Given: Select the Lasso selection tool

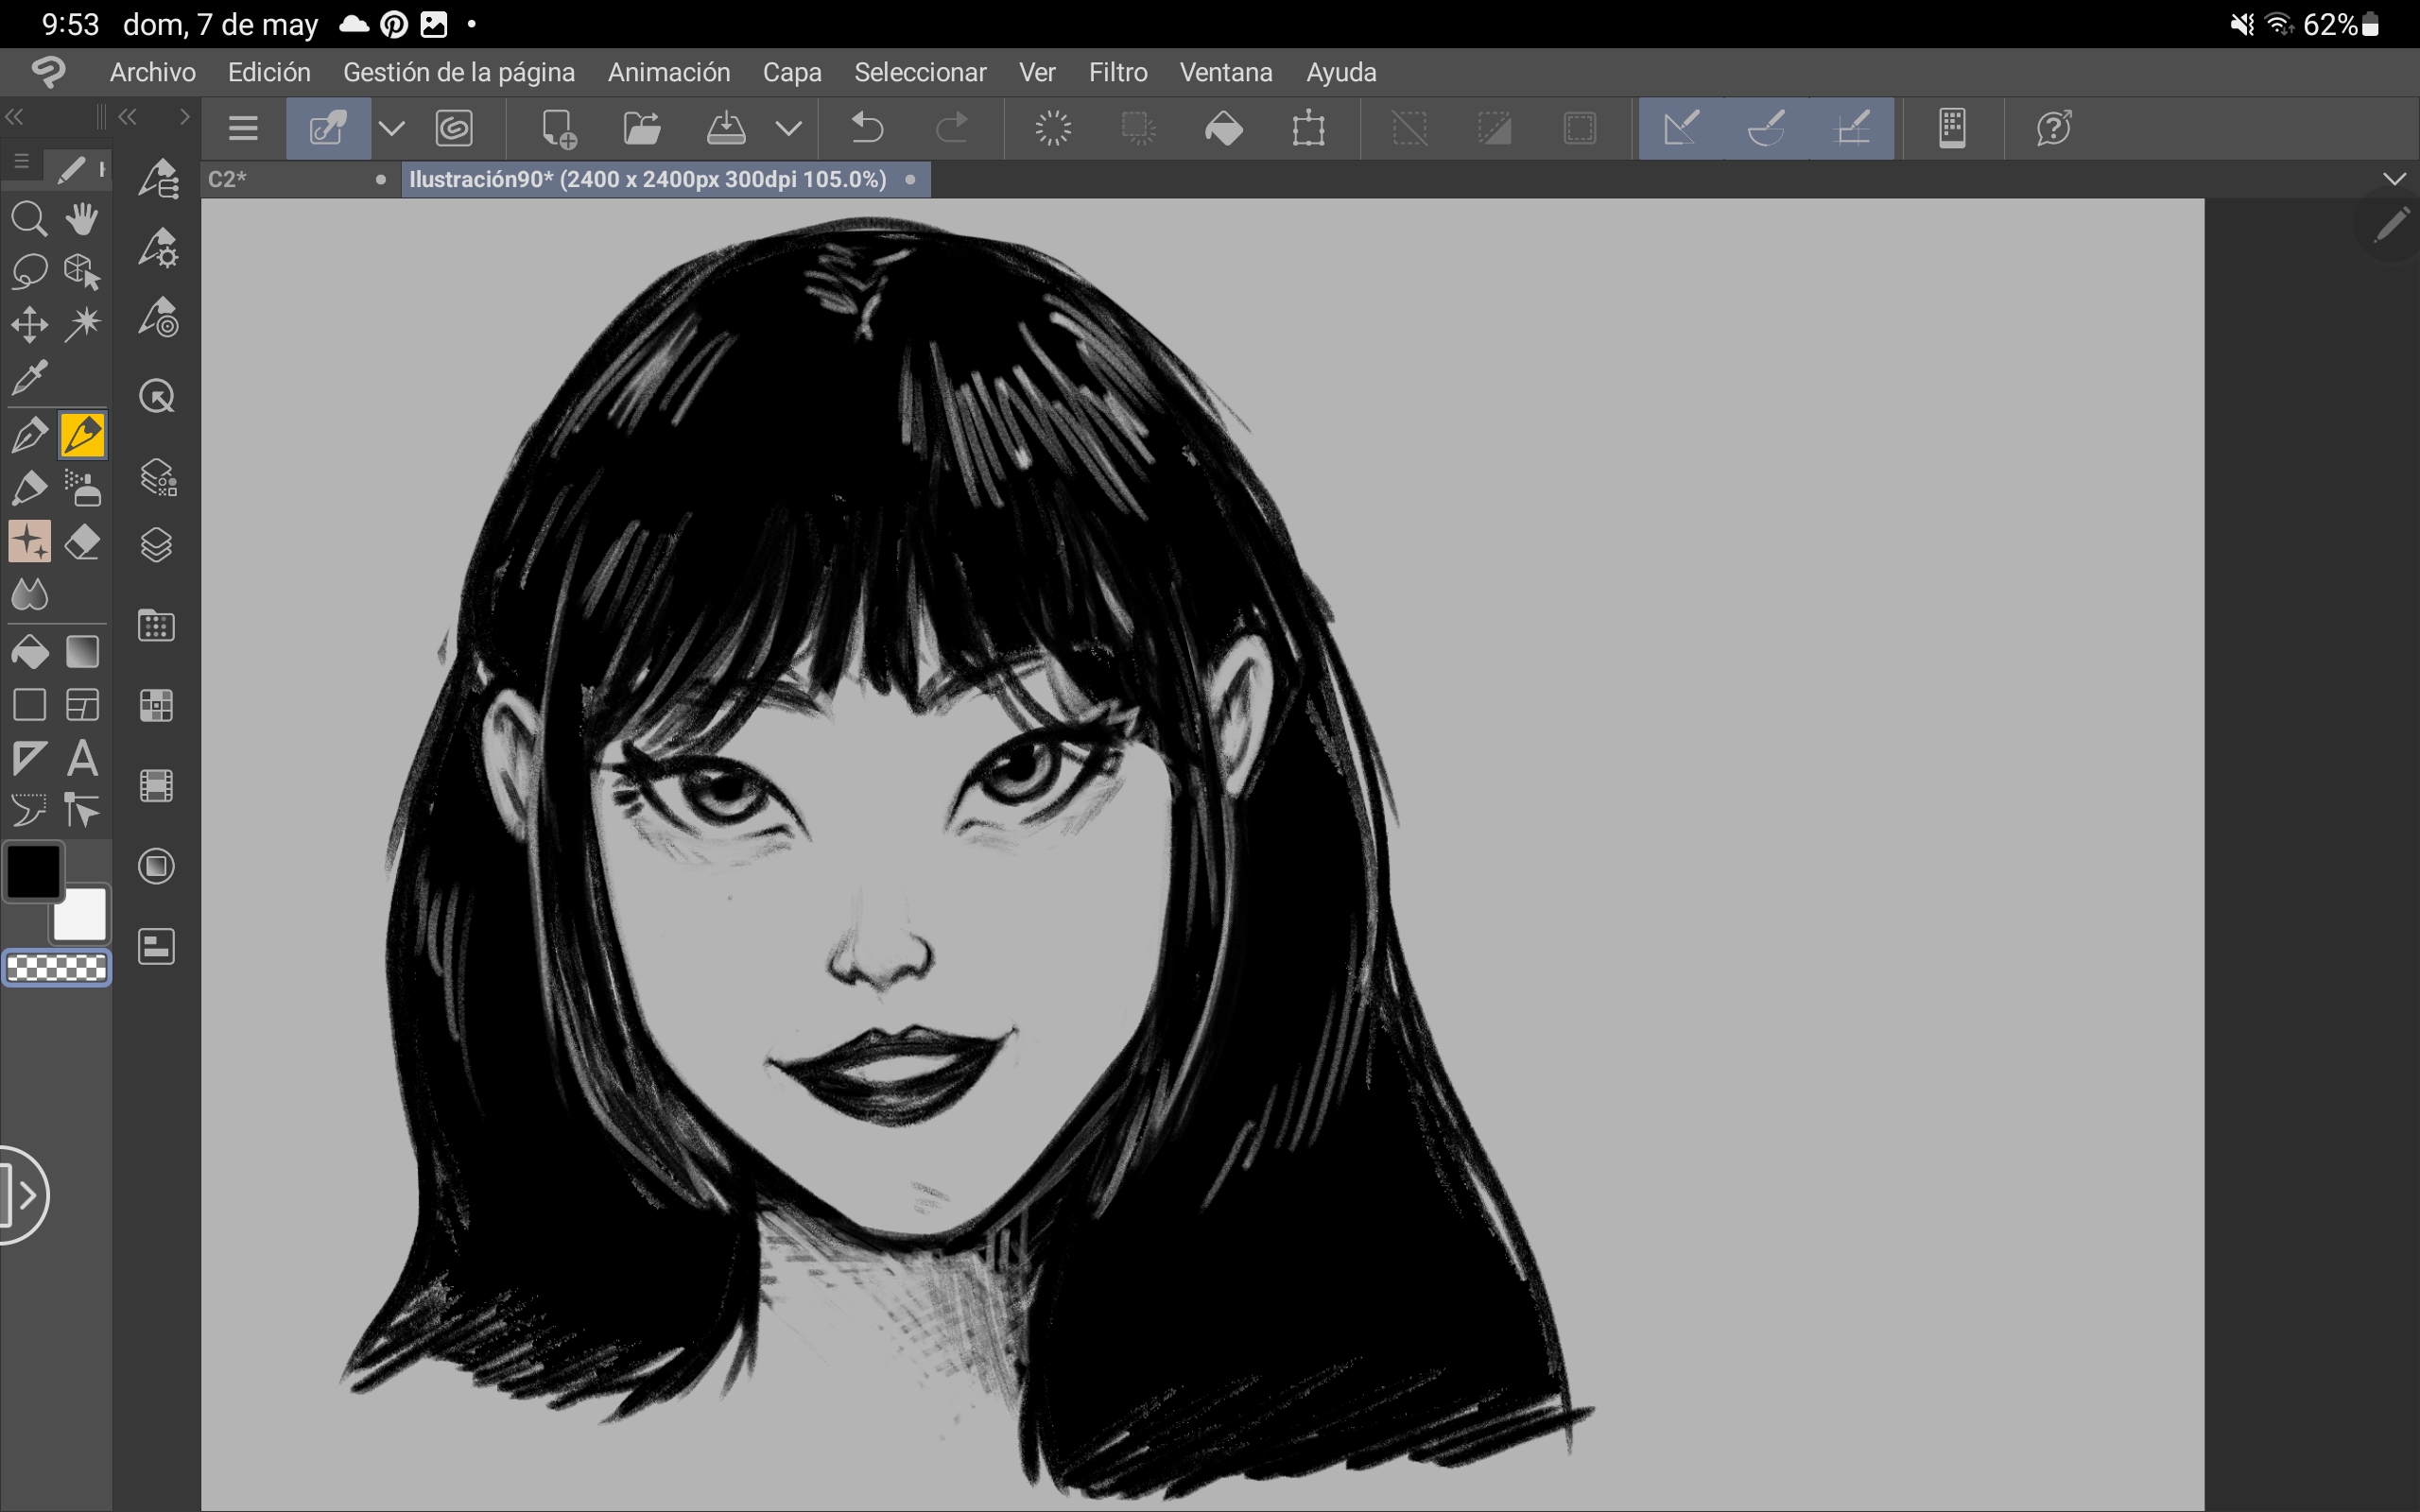Looking at the screenshot, I should click(x=29, y=270).
